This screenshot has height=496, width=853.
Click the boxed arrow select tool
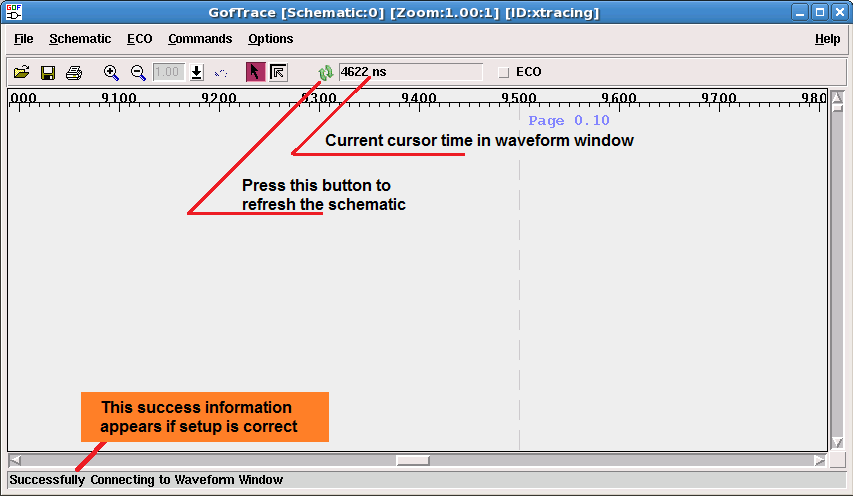(278, 72)
